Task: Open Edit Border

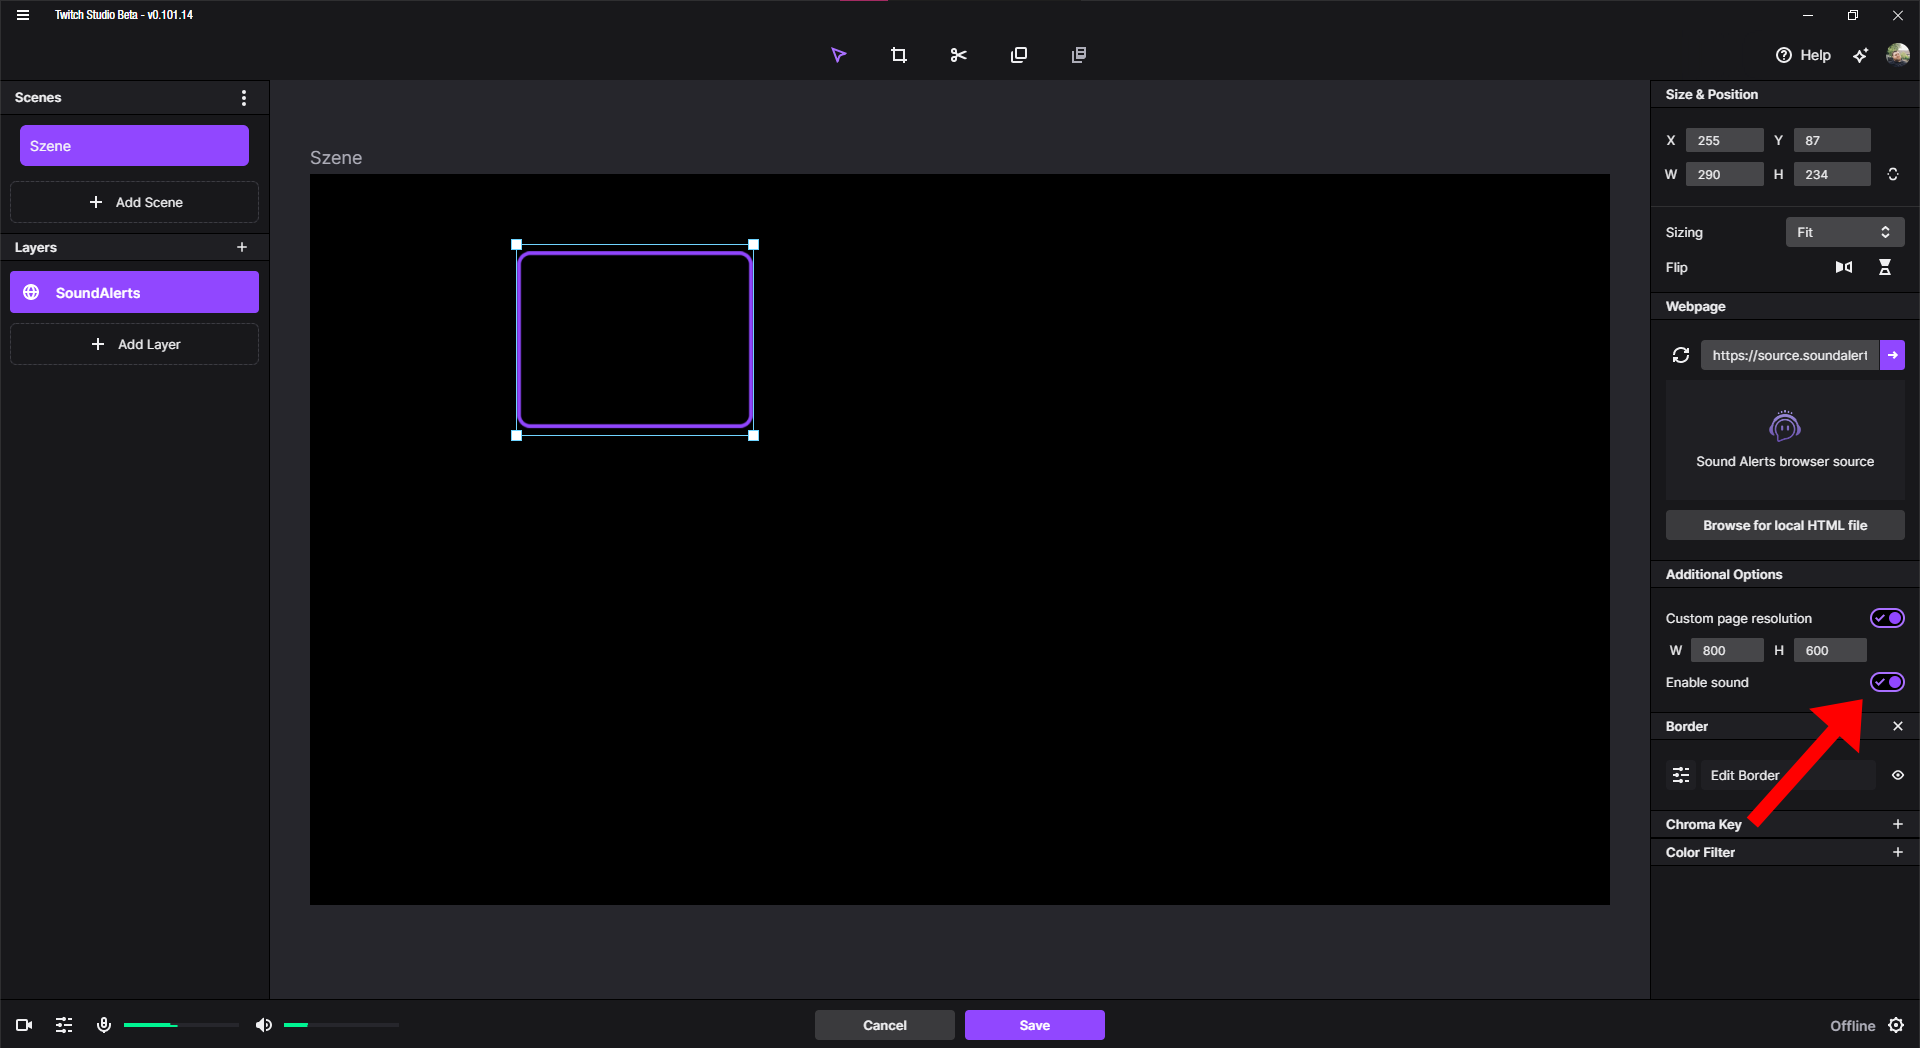Action: pyautogui.click(x=1788, y=775)
